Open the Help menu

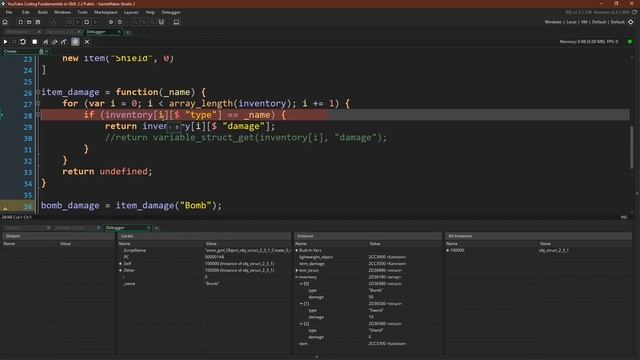pos(150,12)
